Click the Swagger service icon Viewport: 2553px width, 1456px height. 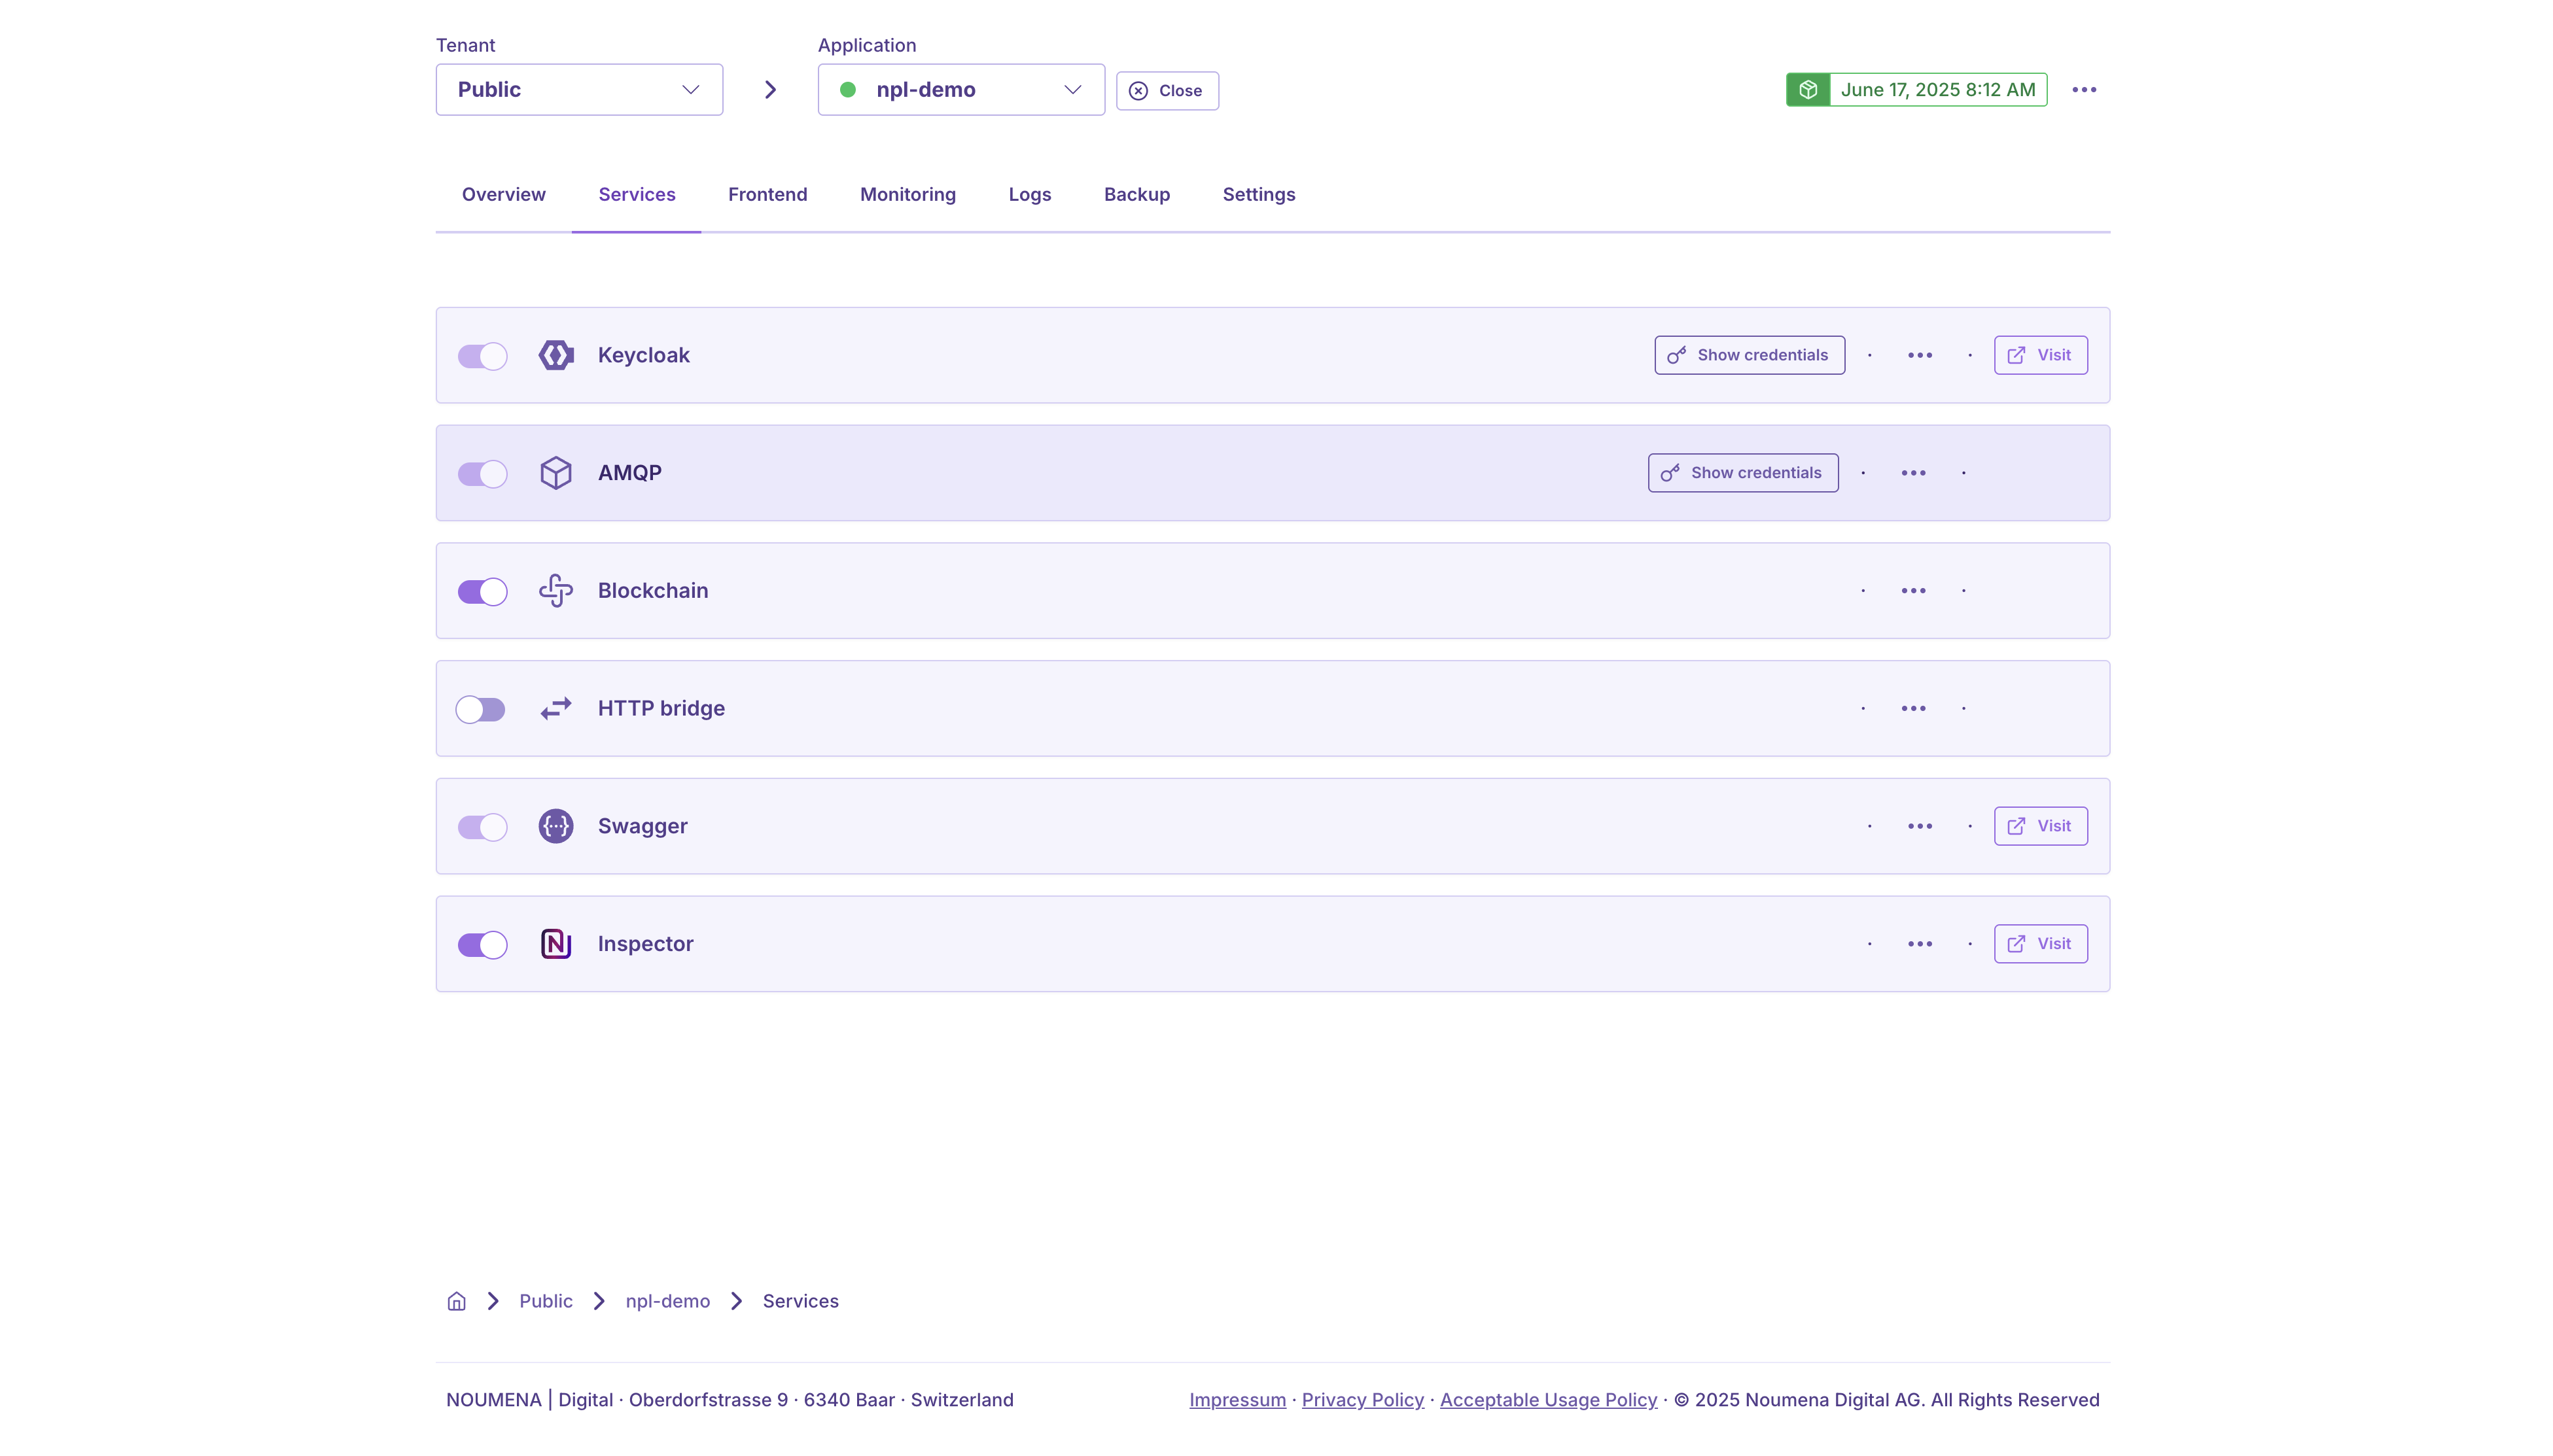click(555, 826)
